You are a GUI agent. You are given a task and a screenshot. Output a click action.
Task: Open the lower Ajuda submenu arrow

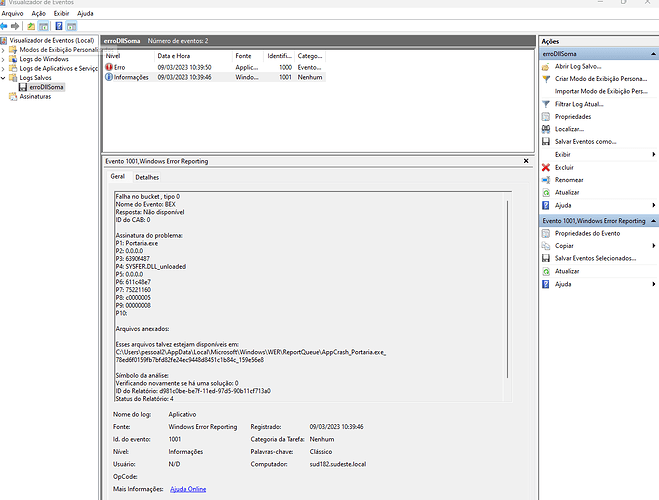point(654,284)
